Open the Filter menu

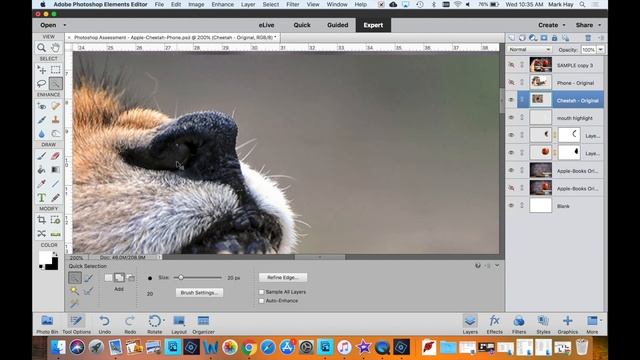click(x=293, y=4)
